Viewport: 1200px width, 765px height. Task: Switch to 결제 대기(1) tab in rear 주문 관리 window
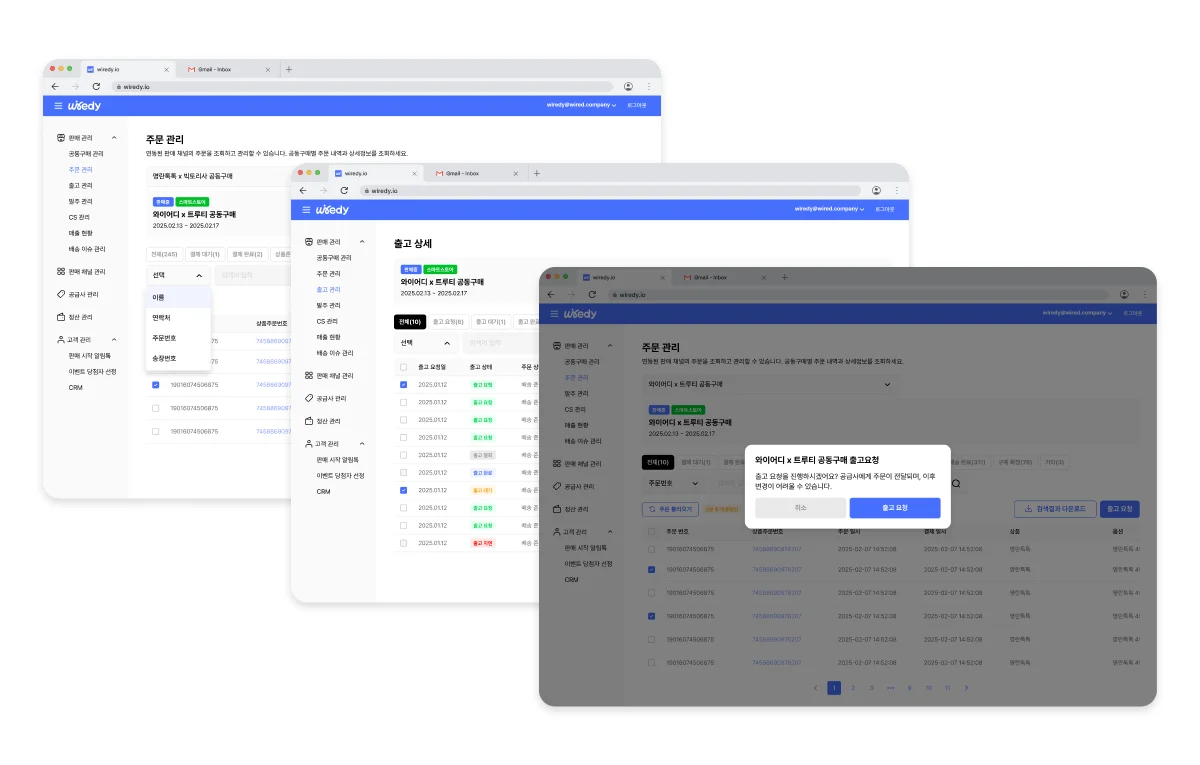pyautogui.click(x=204, y=254)
